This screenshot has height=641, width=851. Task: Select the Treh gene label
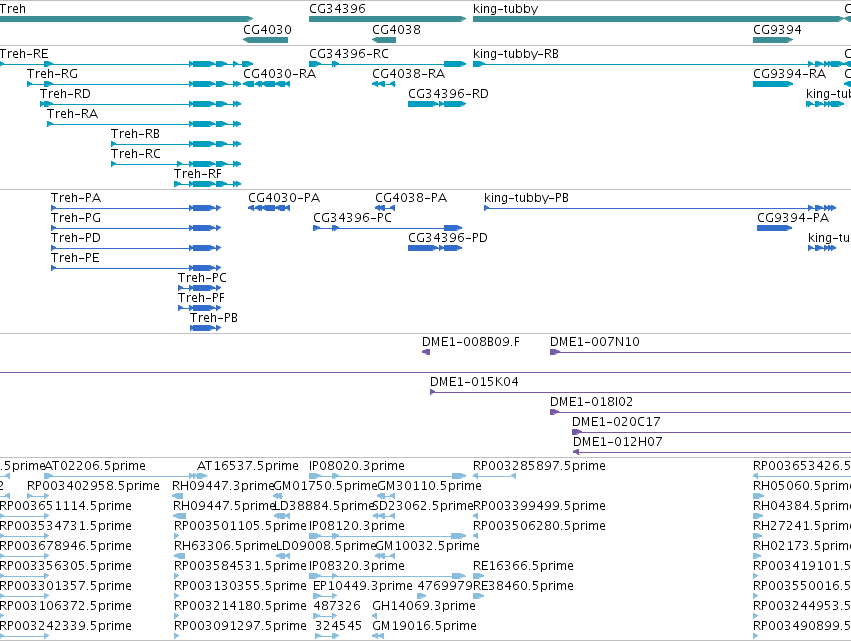point(13,9)
